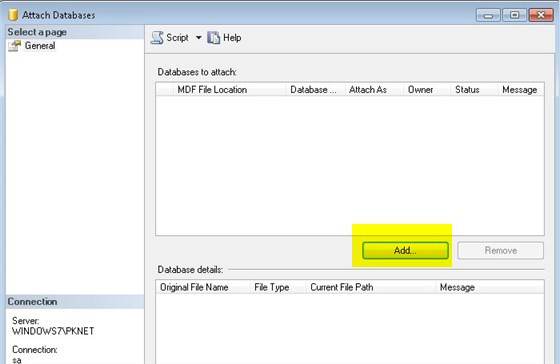Click the Remove button
This screenshot has height=364, width=559.
(501, 250)
